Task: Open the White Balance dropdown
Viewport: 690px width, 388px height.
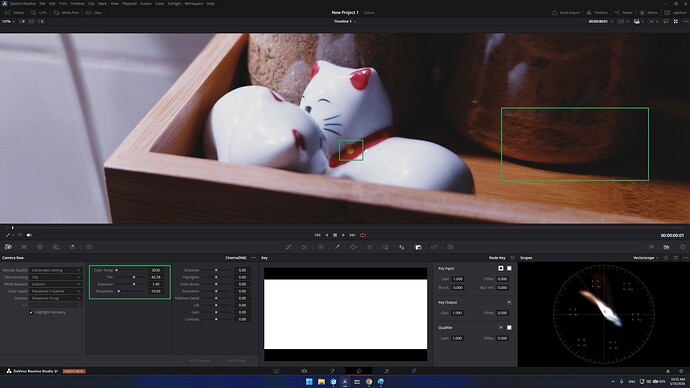Action: pos(56,284)
